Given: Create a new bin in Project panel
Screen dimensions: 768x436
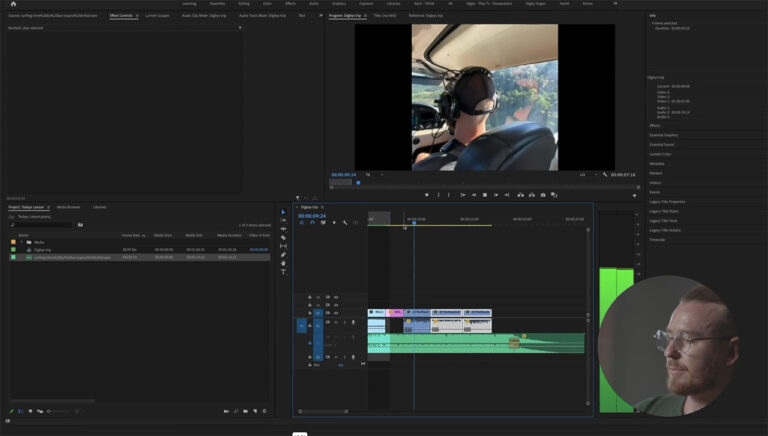Looking at the screenshot, I should pyautogui.click(x=245, y=411).
